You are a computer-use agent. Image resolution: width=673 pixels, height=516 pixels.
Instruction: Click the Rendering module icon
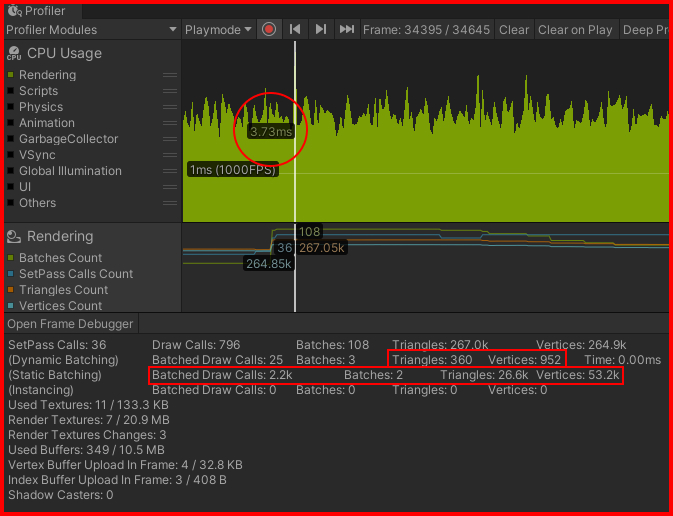pyautogui.click(x=14, y=237)
